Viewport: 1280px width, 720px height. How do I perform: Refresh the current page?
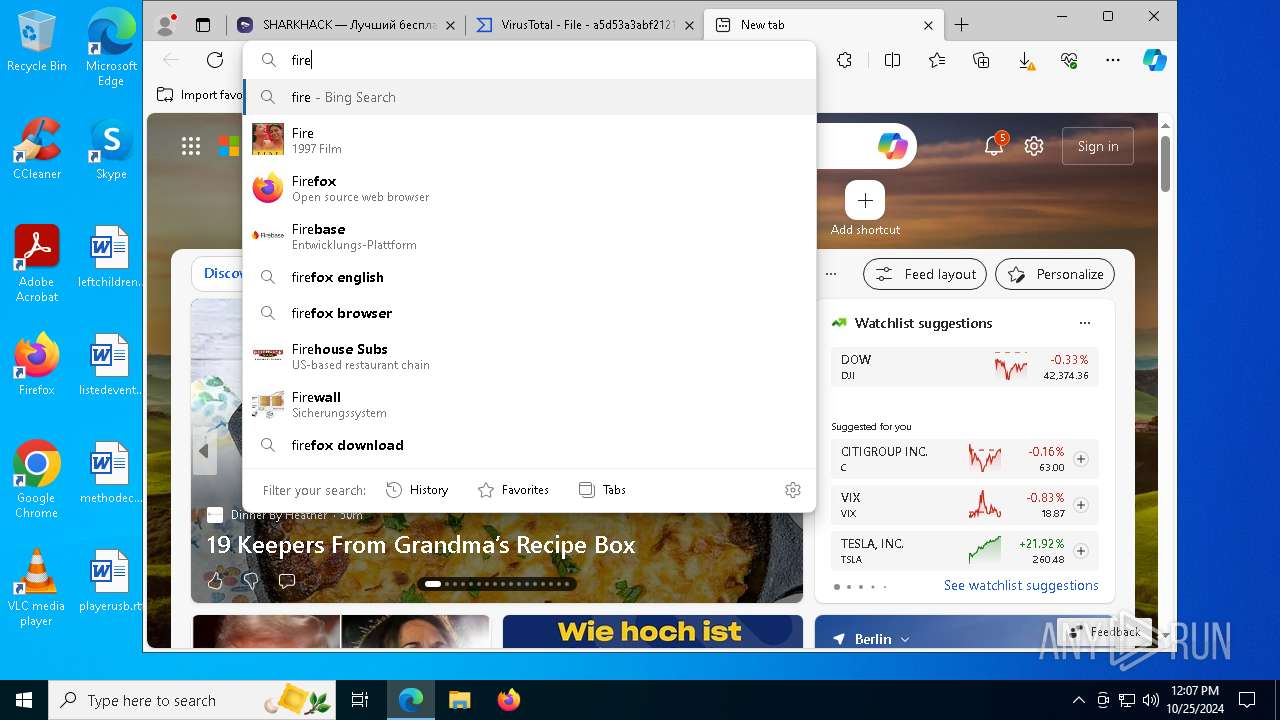click(215, 60)
